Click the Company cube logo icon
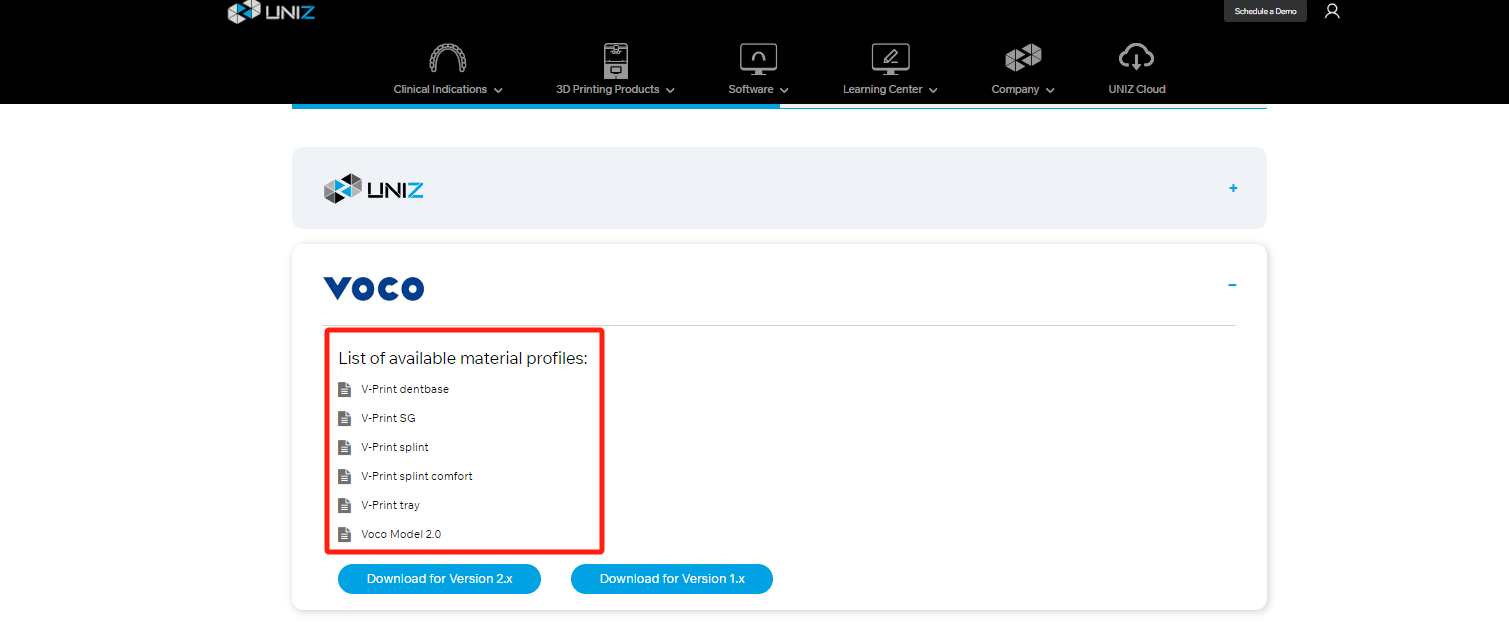The width and height of the screenshot is (1509, 622). (1023, 58)
